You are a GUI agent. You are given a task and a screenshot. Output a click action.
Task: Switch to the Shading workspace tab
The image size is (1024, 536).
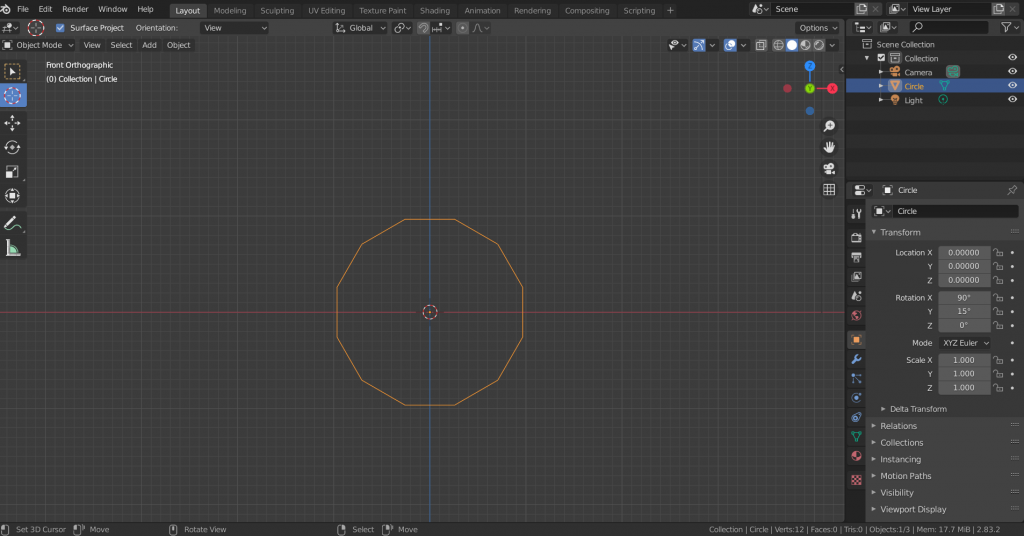pos(435,10)
